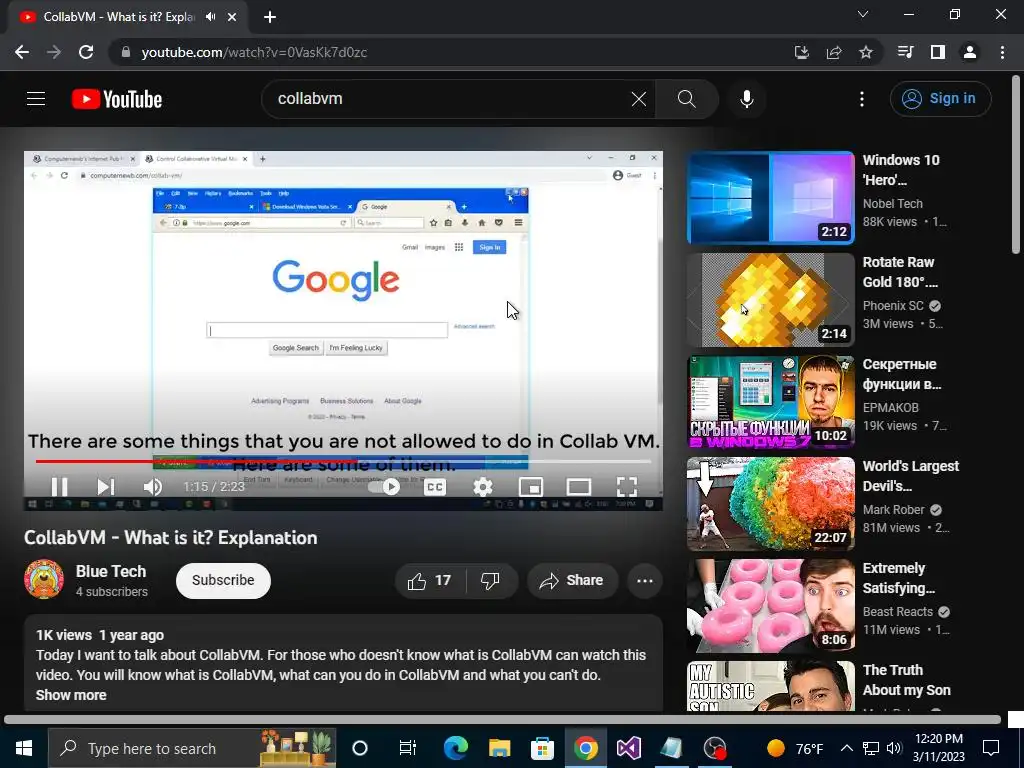
Task: Open Chrome profile icon
Action: [x=970, y=52]
